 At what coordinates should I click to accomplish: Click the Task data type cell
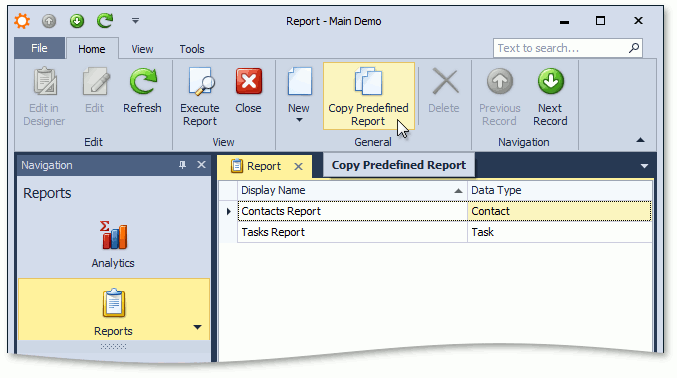(x=560, y=232)
